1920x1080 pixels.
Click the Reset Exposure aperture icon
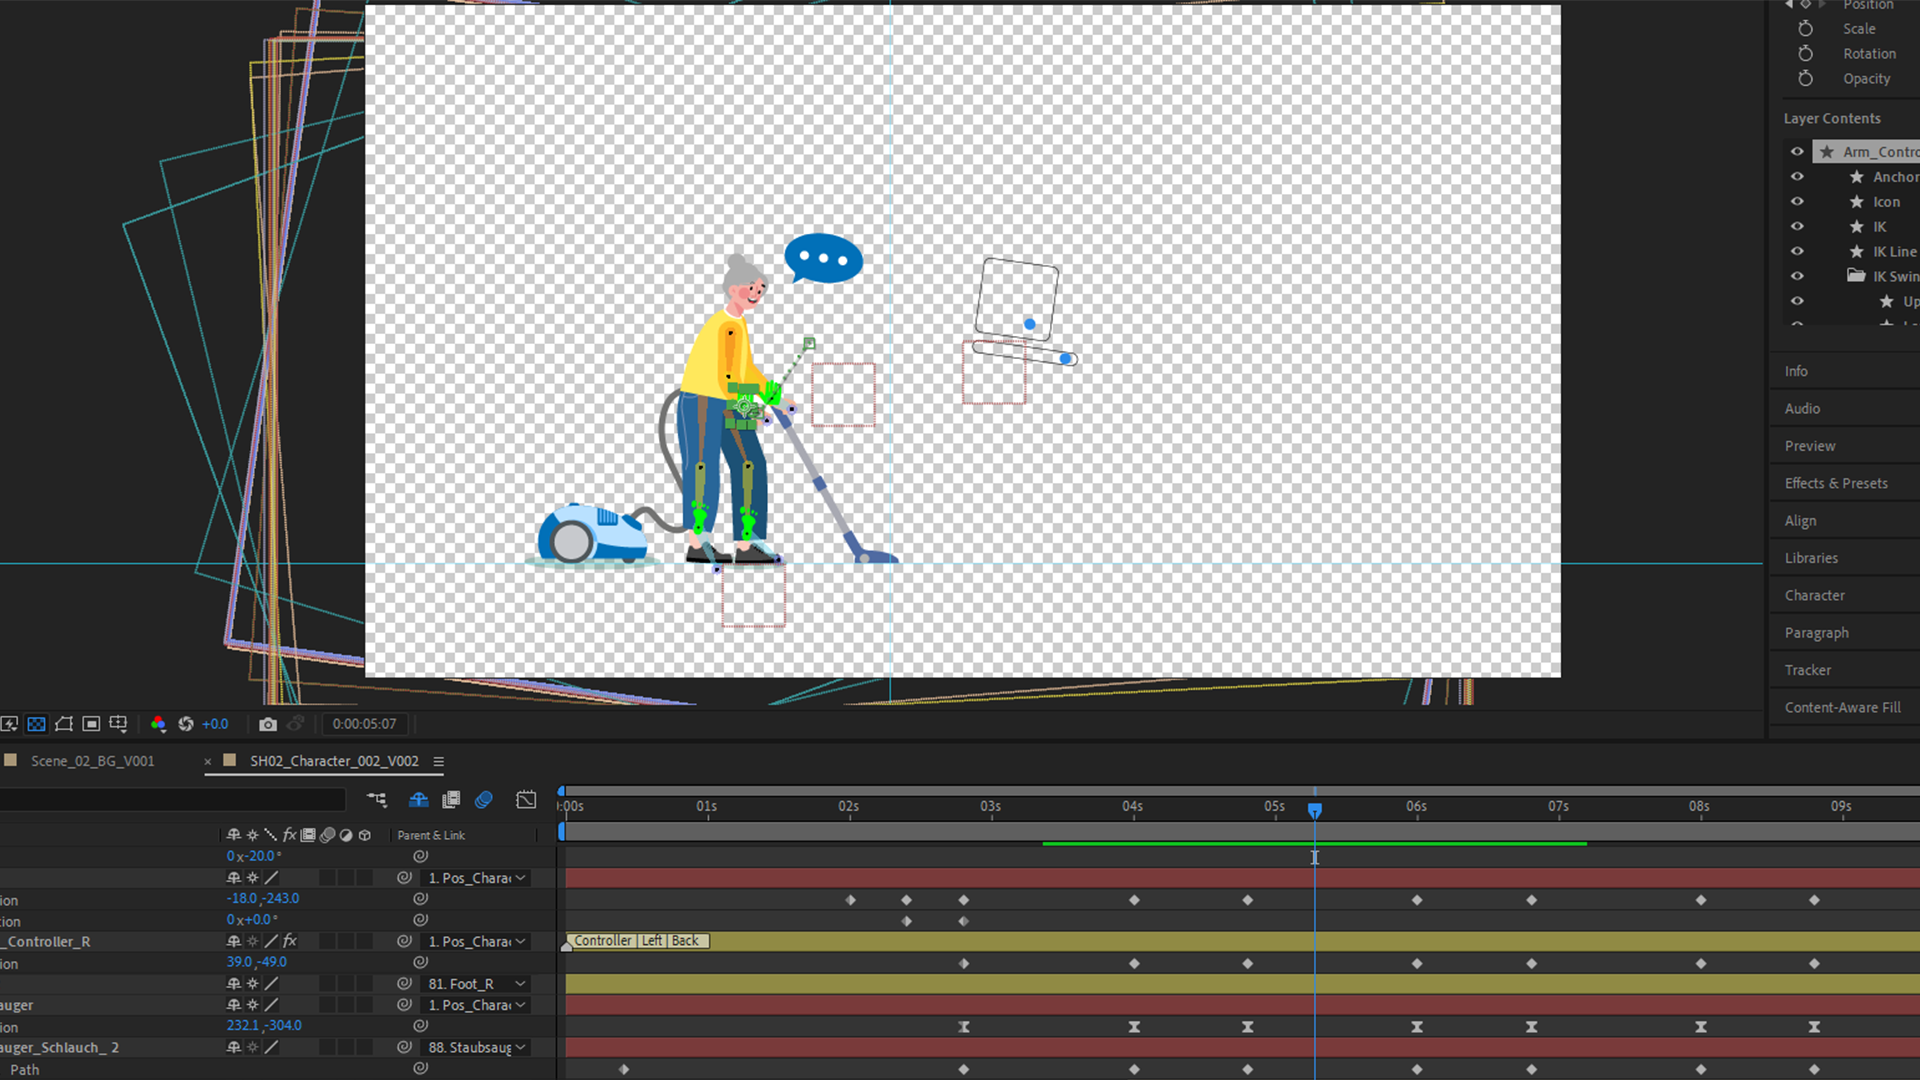click(186, 724)
